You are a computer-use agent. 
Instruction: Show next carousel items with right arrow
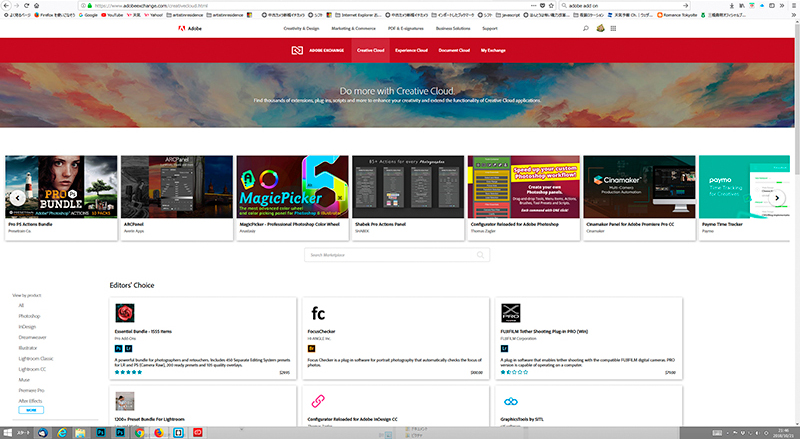777,198
